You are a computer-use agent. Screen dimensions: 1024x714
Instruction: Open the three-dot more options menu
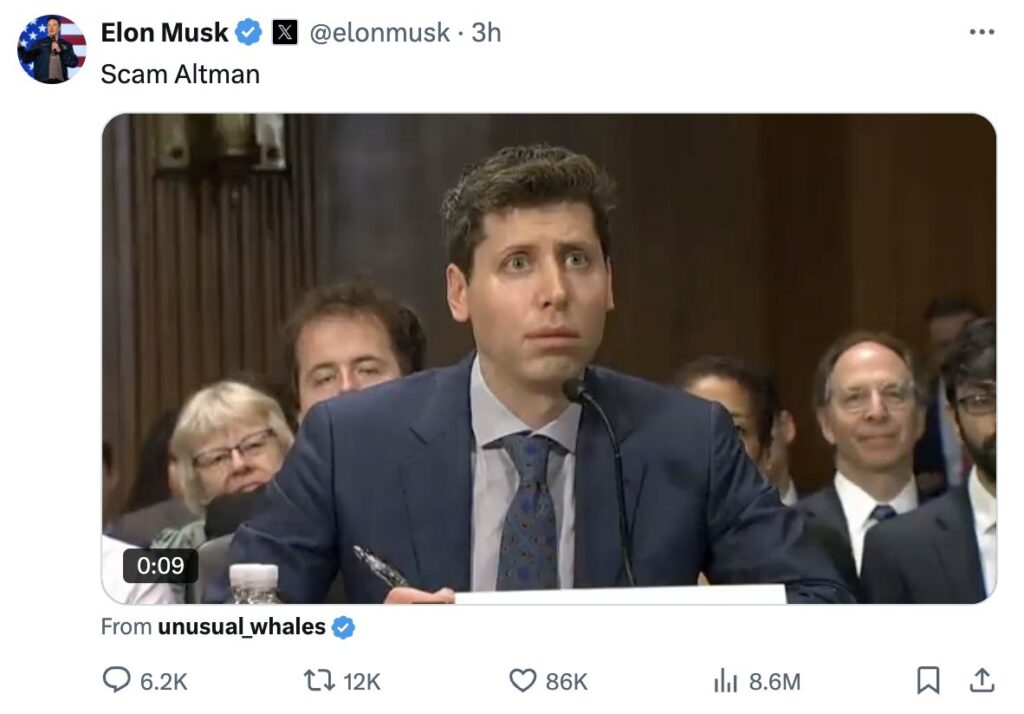pyautogui.click(x=982, y=32)
